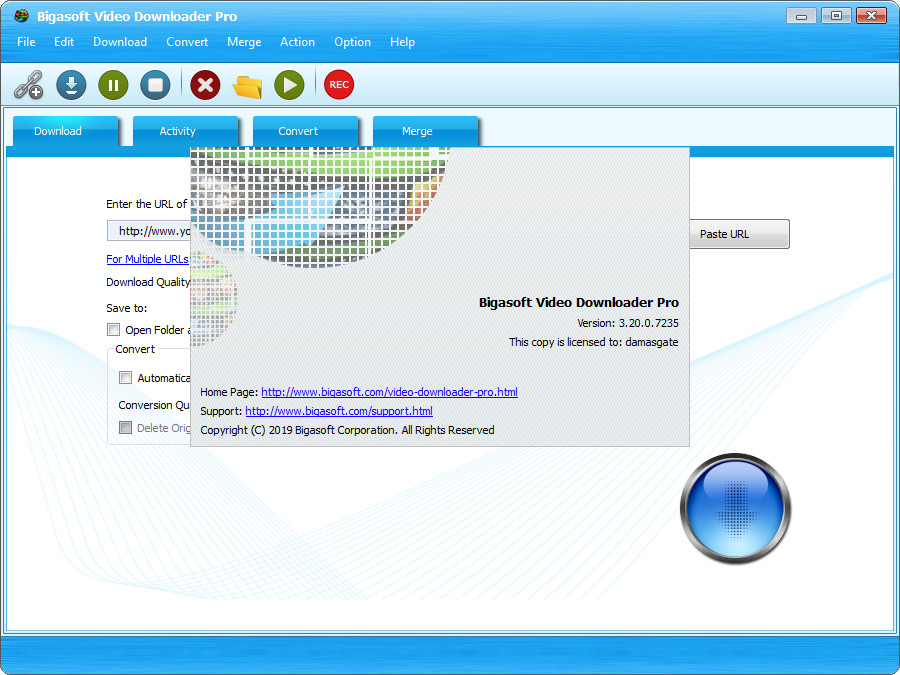Pause the download with the green pause icon
The image size is (900, 675).
(x=113, y=85)
